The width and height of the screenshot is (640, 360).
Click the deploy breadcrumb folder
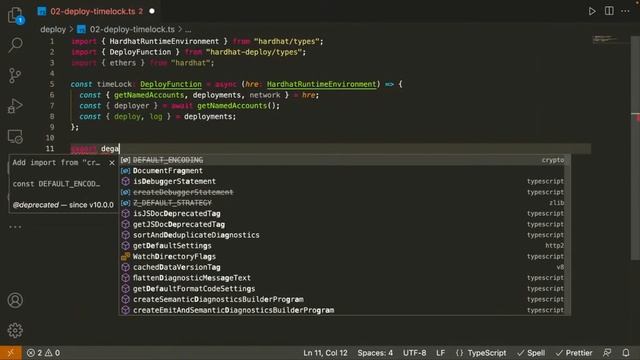[53, 29]
